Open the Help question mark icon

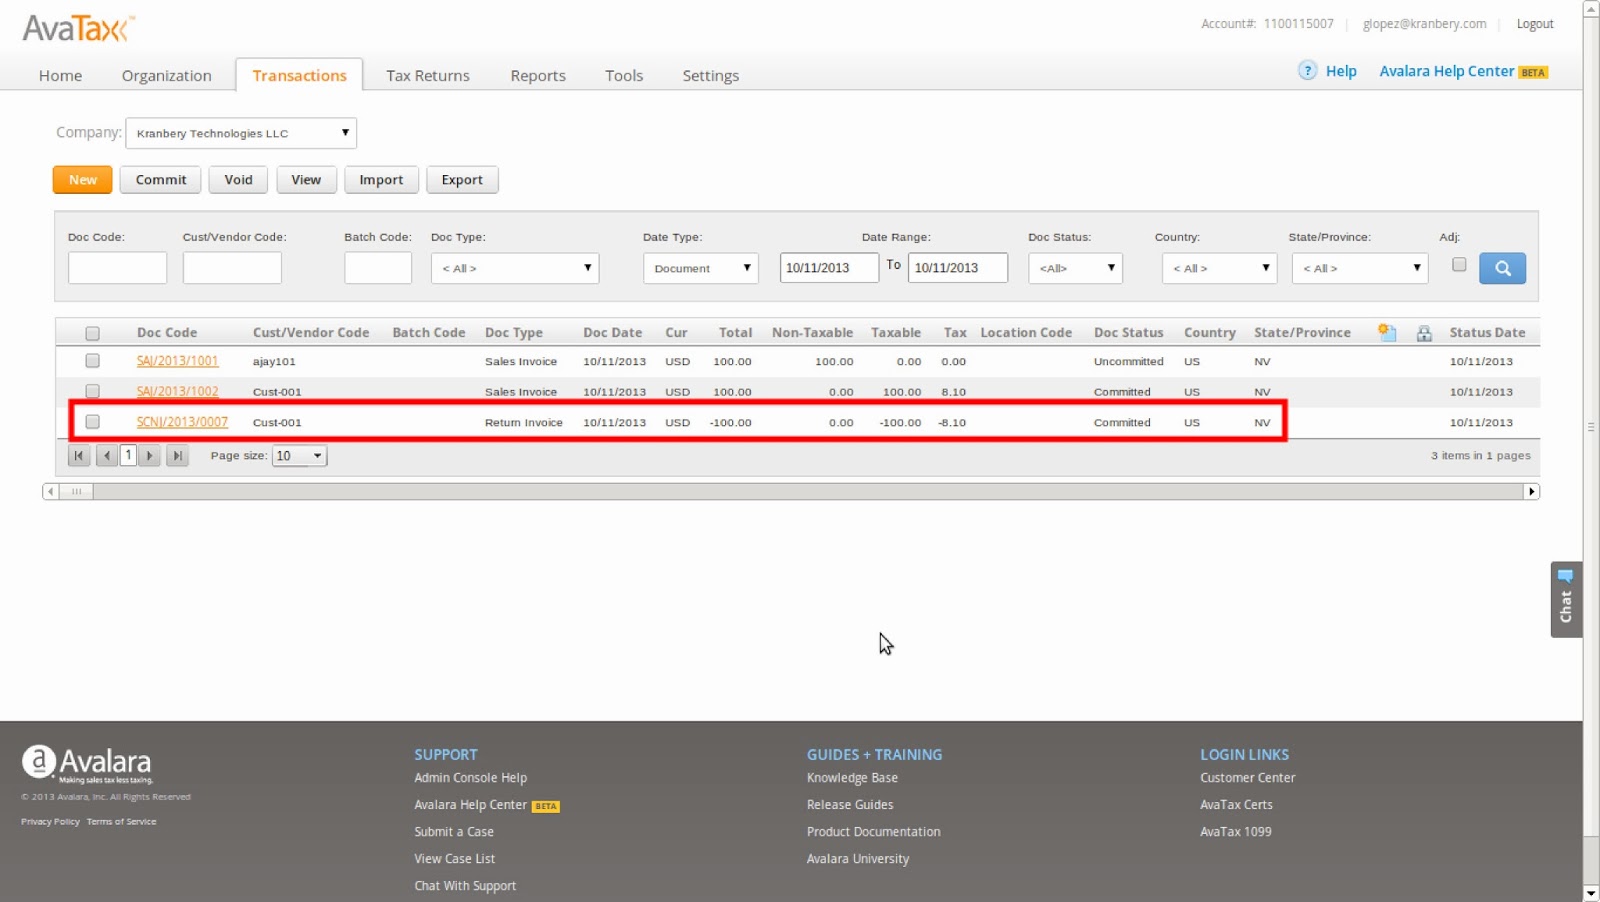[x=1307, y=71]
